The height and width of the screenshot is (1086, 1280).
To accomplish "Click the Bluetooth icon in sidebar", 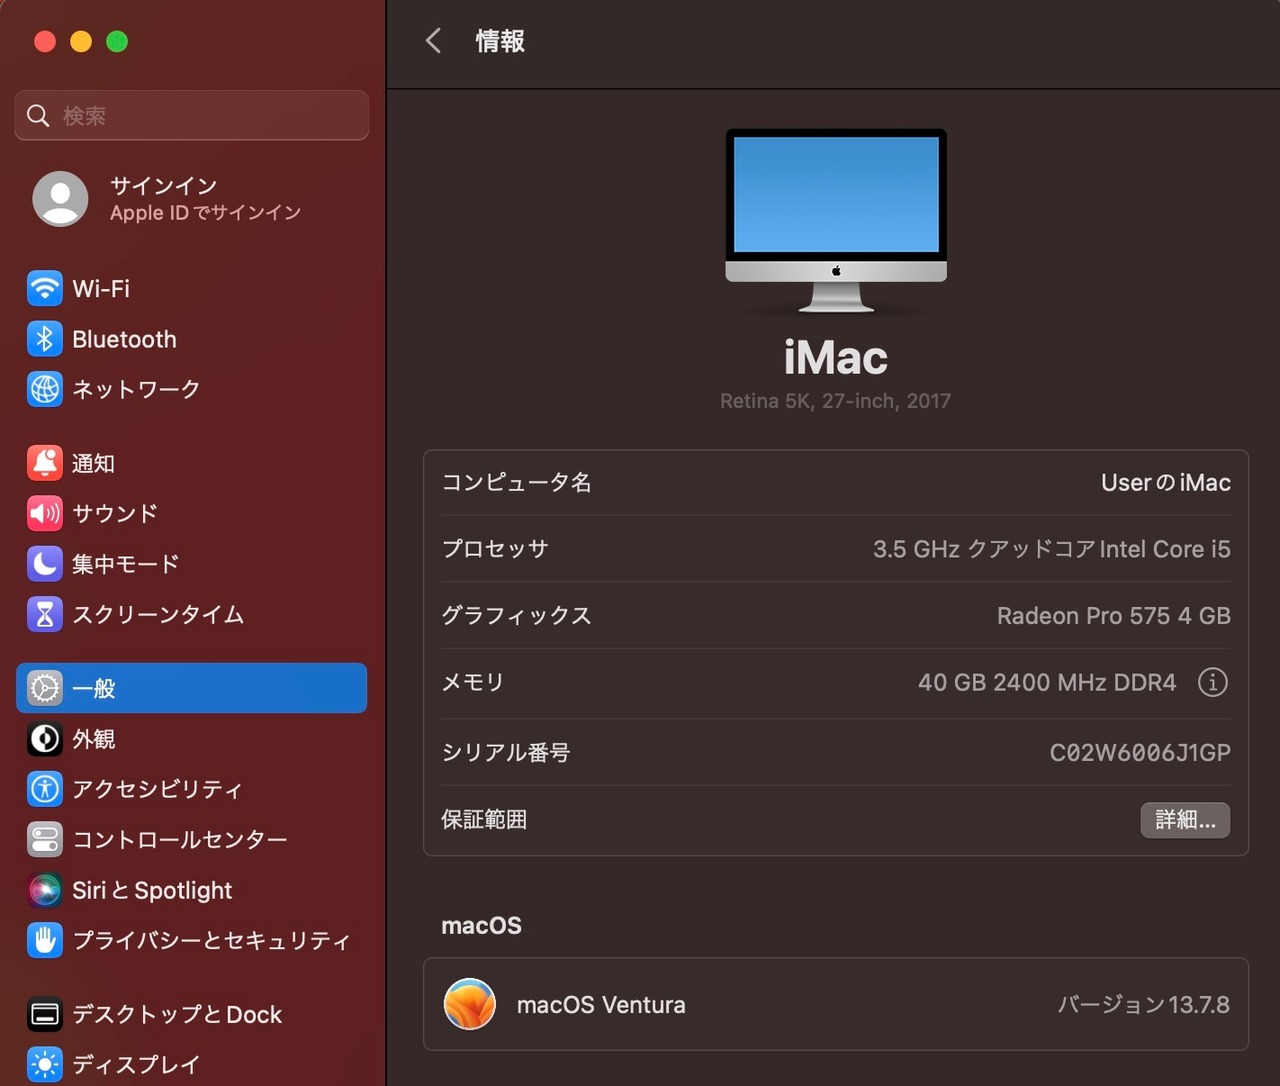I will [44, 339].
